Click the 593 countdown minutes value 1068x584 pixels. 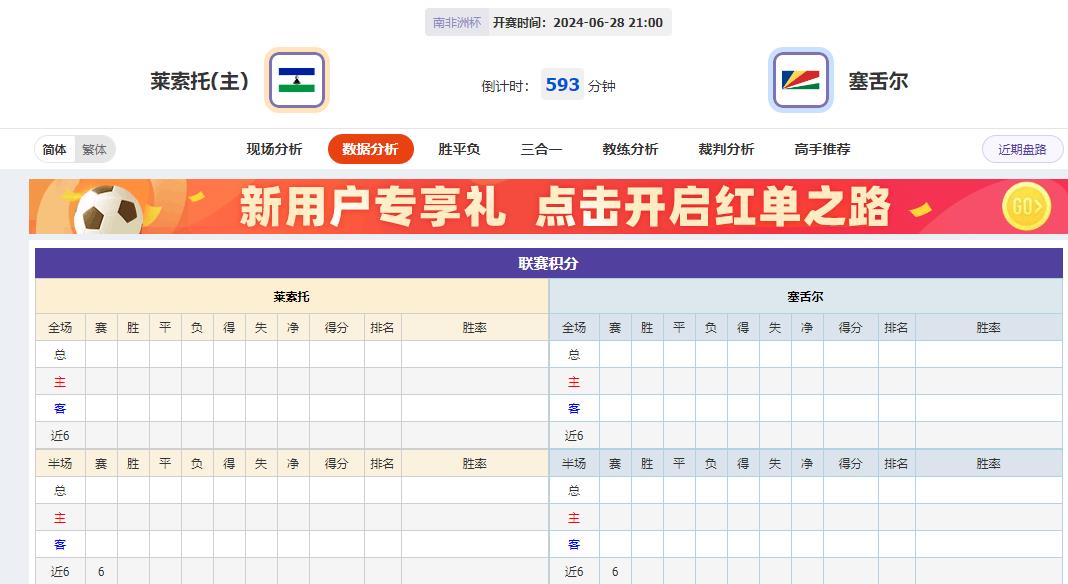tap(562, 85)
